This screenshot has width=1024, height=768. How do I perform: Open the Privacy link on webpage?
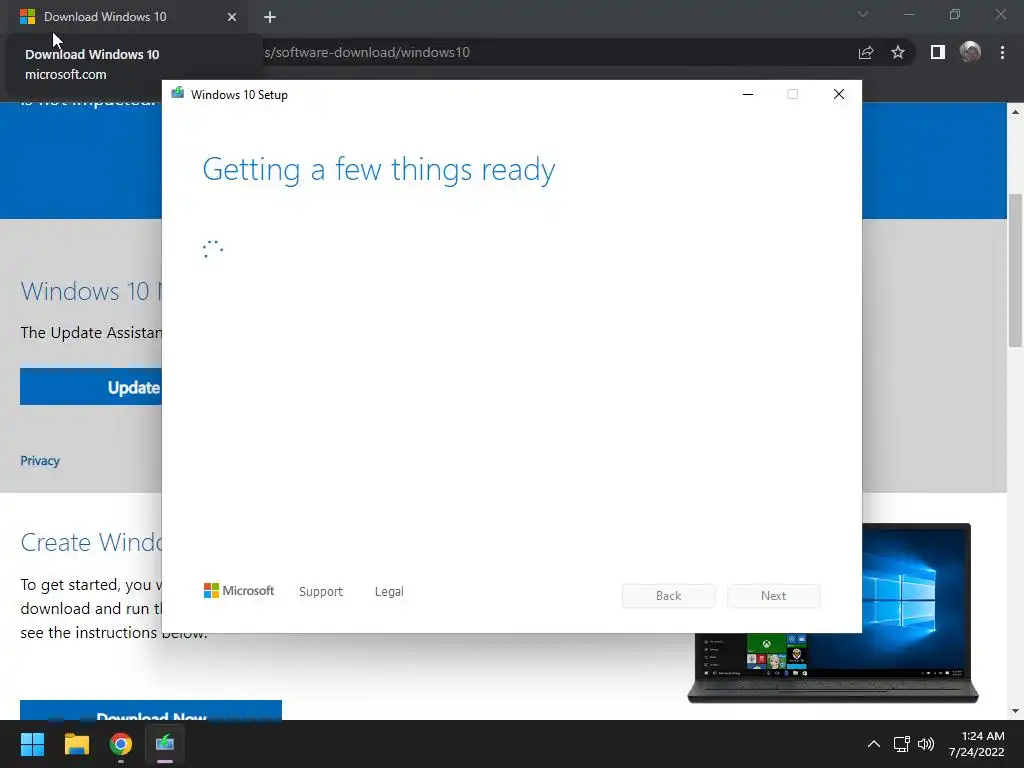pos(40,461)
